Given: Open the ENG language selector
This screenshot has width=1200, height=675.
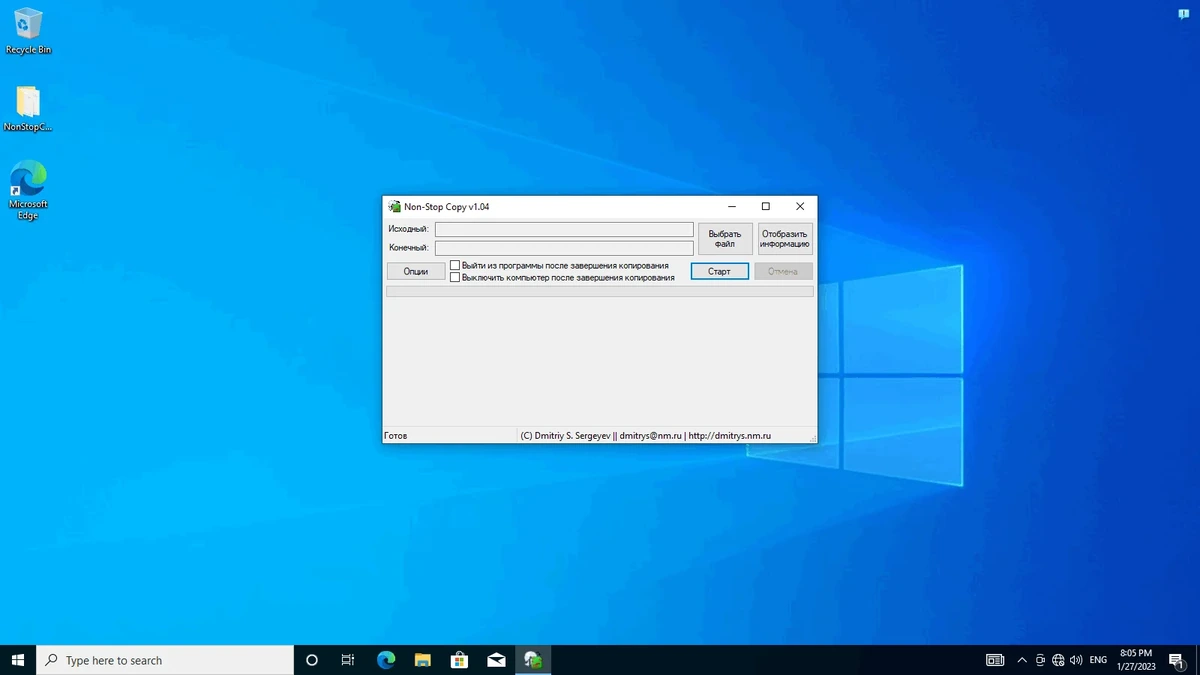Looking at the screenshot, I should tap(1098, 660).
